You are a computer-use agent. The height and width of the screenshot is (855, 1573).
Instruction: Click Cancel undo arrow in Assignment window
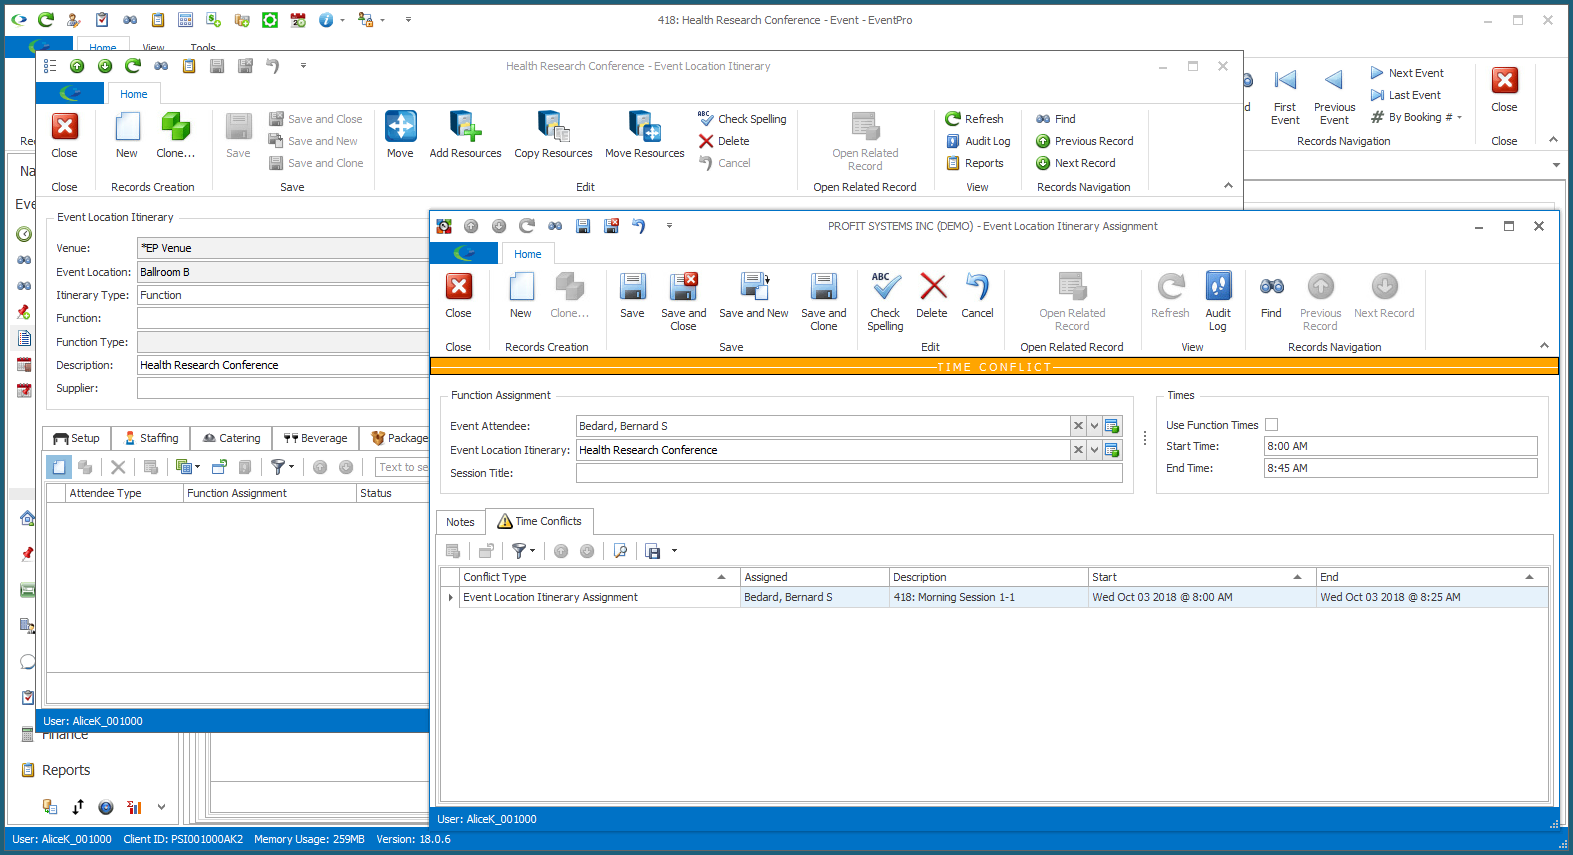(977, 296)
